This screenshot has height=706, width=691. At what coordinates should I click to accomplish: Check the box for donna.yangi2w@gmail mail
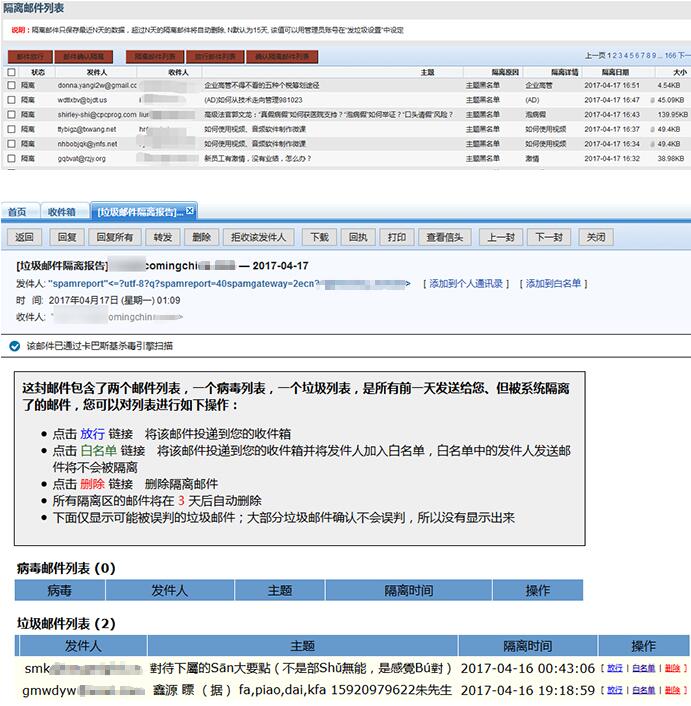12,85
